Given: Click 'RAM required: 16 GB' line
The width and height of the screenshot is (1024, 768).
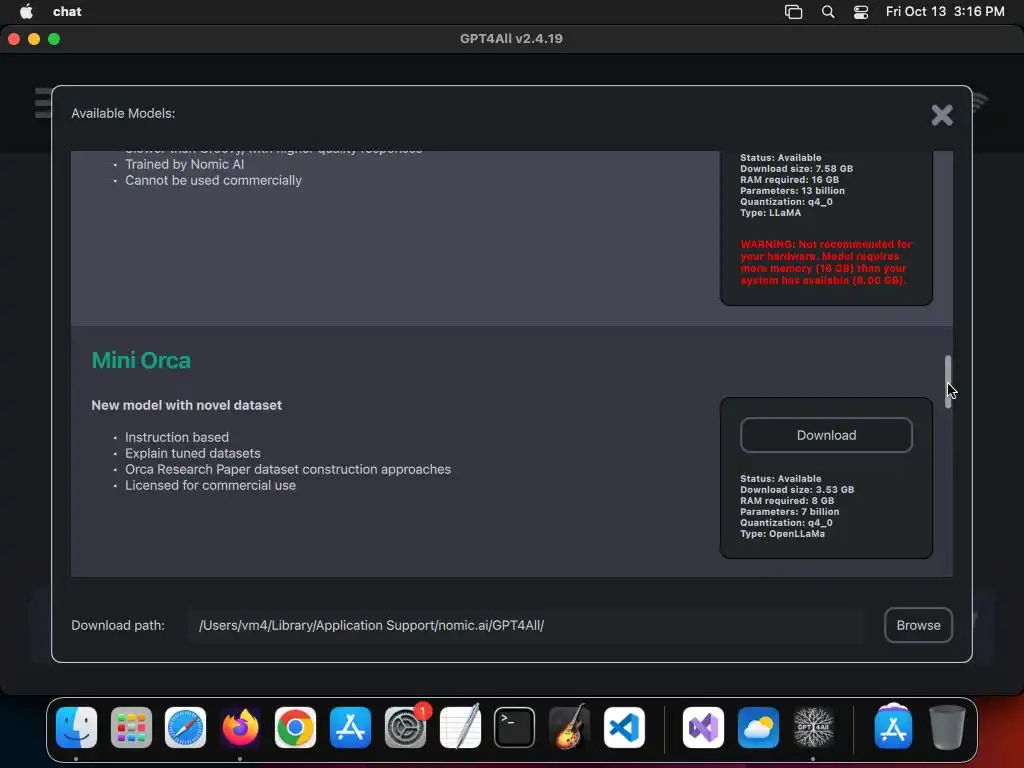Looking at the screenshot, I should (790, 180).
